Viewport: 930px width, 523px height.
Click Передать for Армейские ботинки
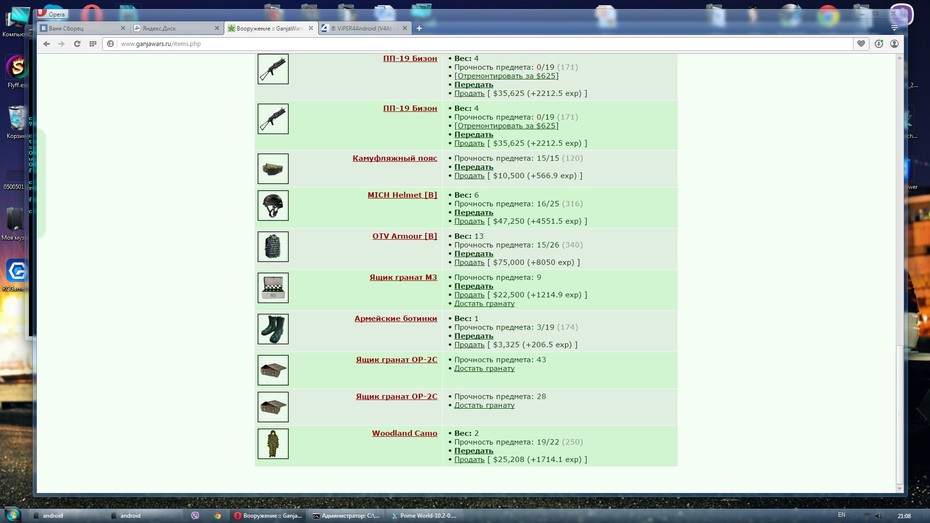(473, 336)
